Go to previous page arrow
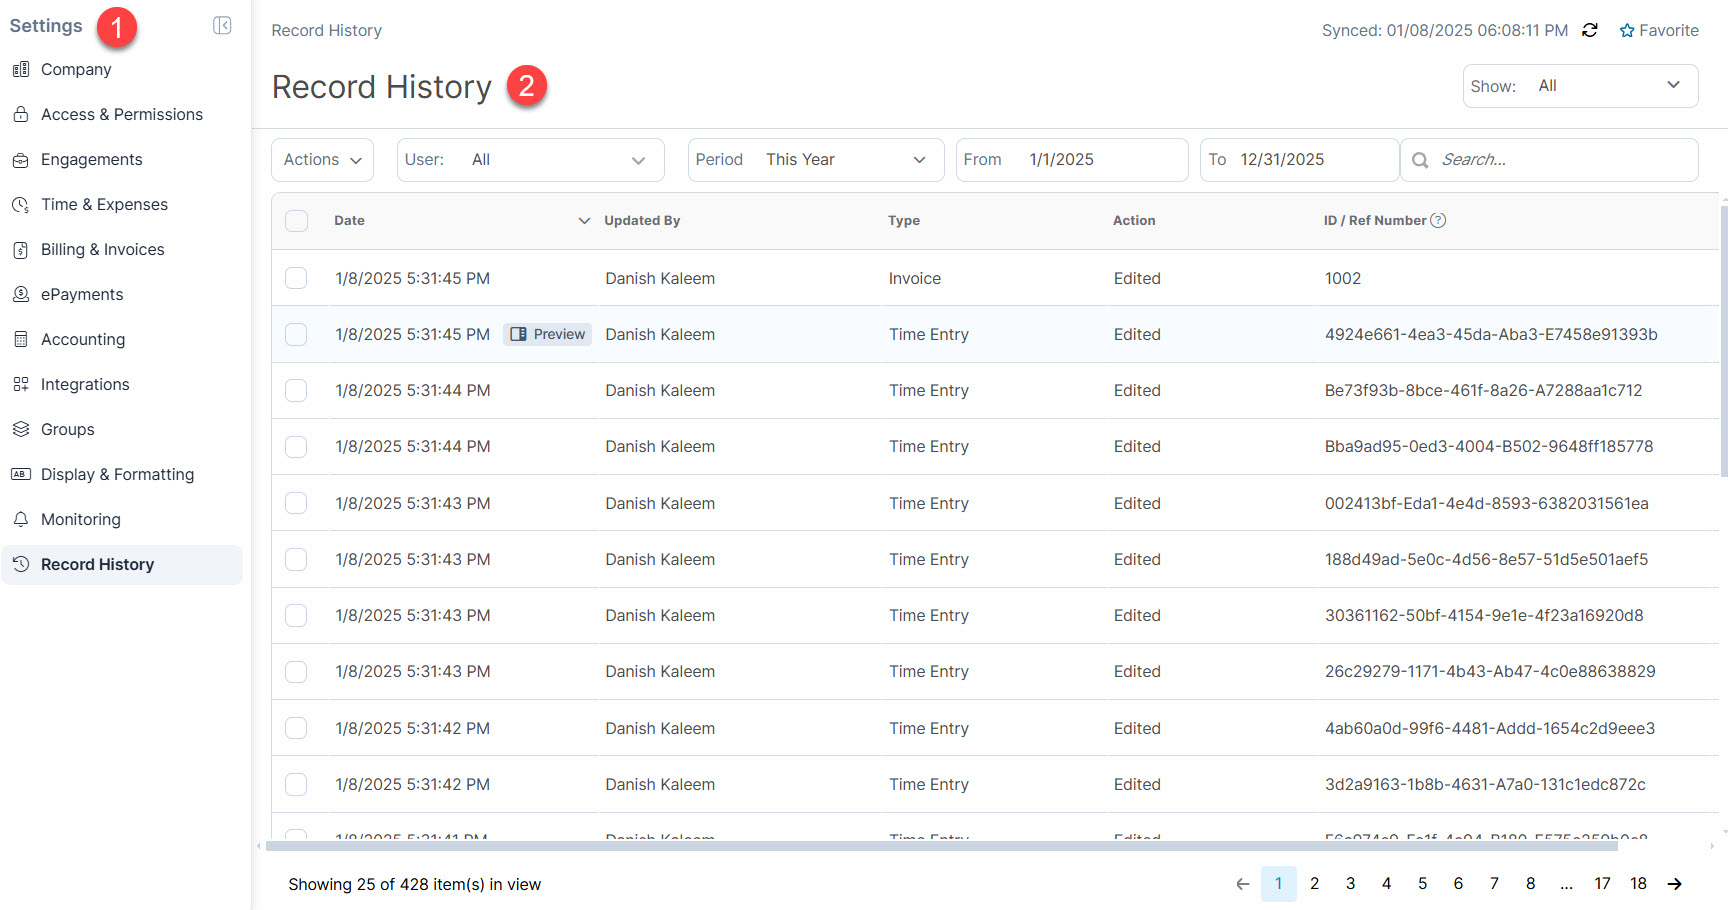 coord(1243,884)
